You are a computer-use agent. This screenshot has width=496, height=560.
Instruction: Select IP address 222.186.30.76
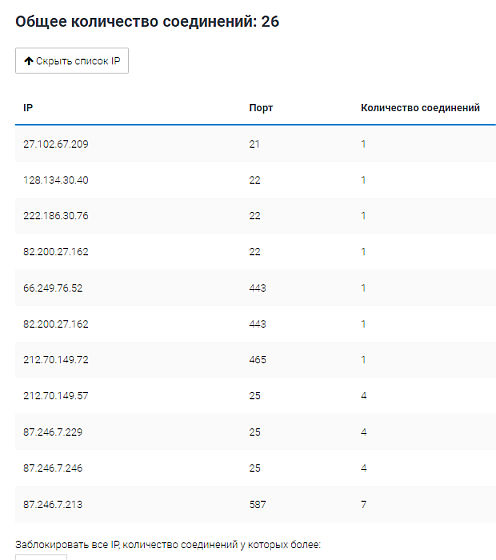click(56, 216)
